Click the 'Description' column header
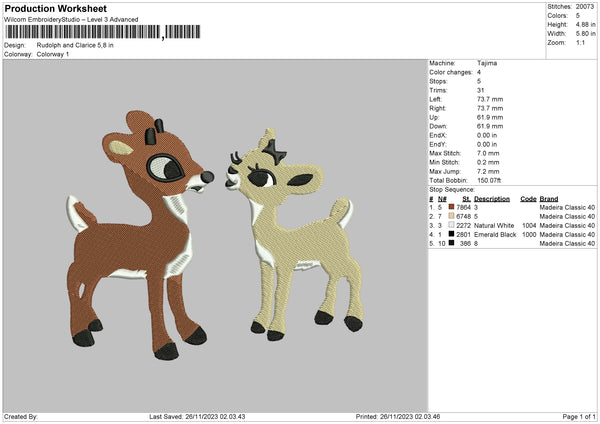 pos(492,199)
